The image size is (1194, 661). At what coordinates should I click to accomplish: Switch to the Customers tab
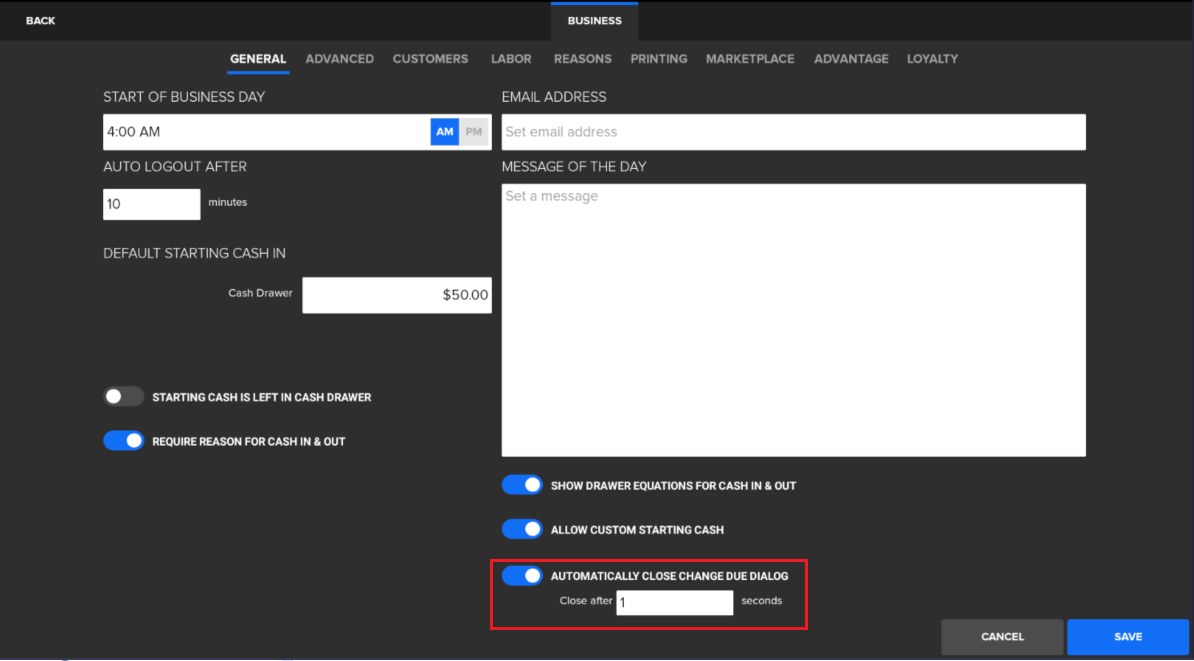click(430, 59)
